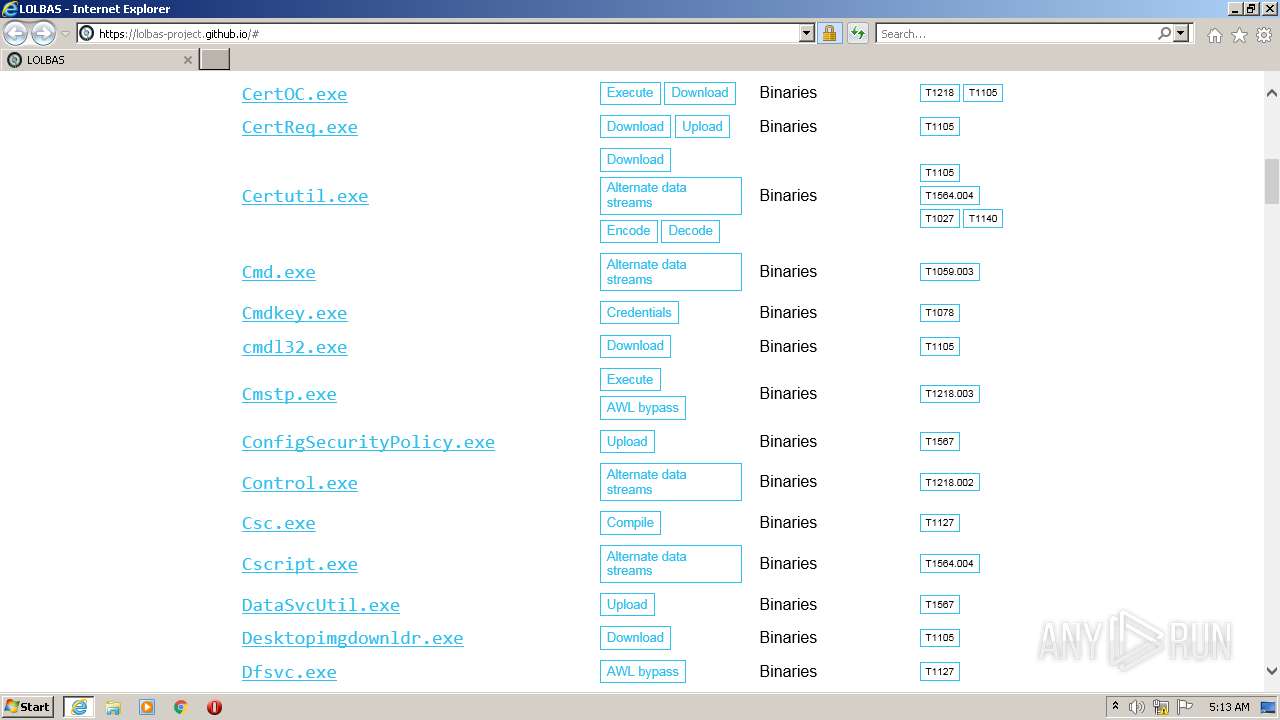
Task: Click the T1564.004 tag for Certutil.exe
Action: [x=950, y=196]
